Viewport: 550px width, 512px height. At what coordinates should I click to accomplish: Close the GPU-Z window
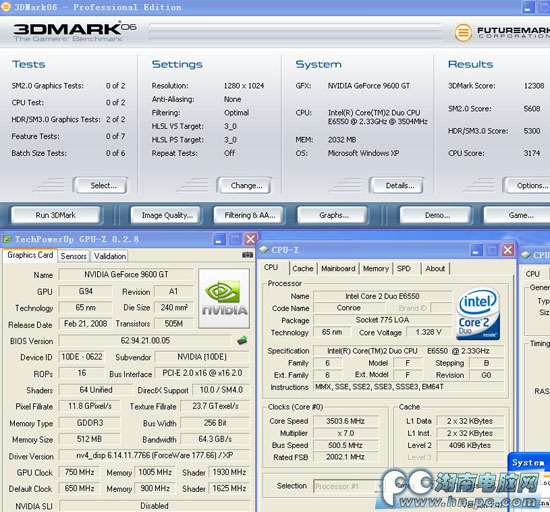click(250, 240)
